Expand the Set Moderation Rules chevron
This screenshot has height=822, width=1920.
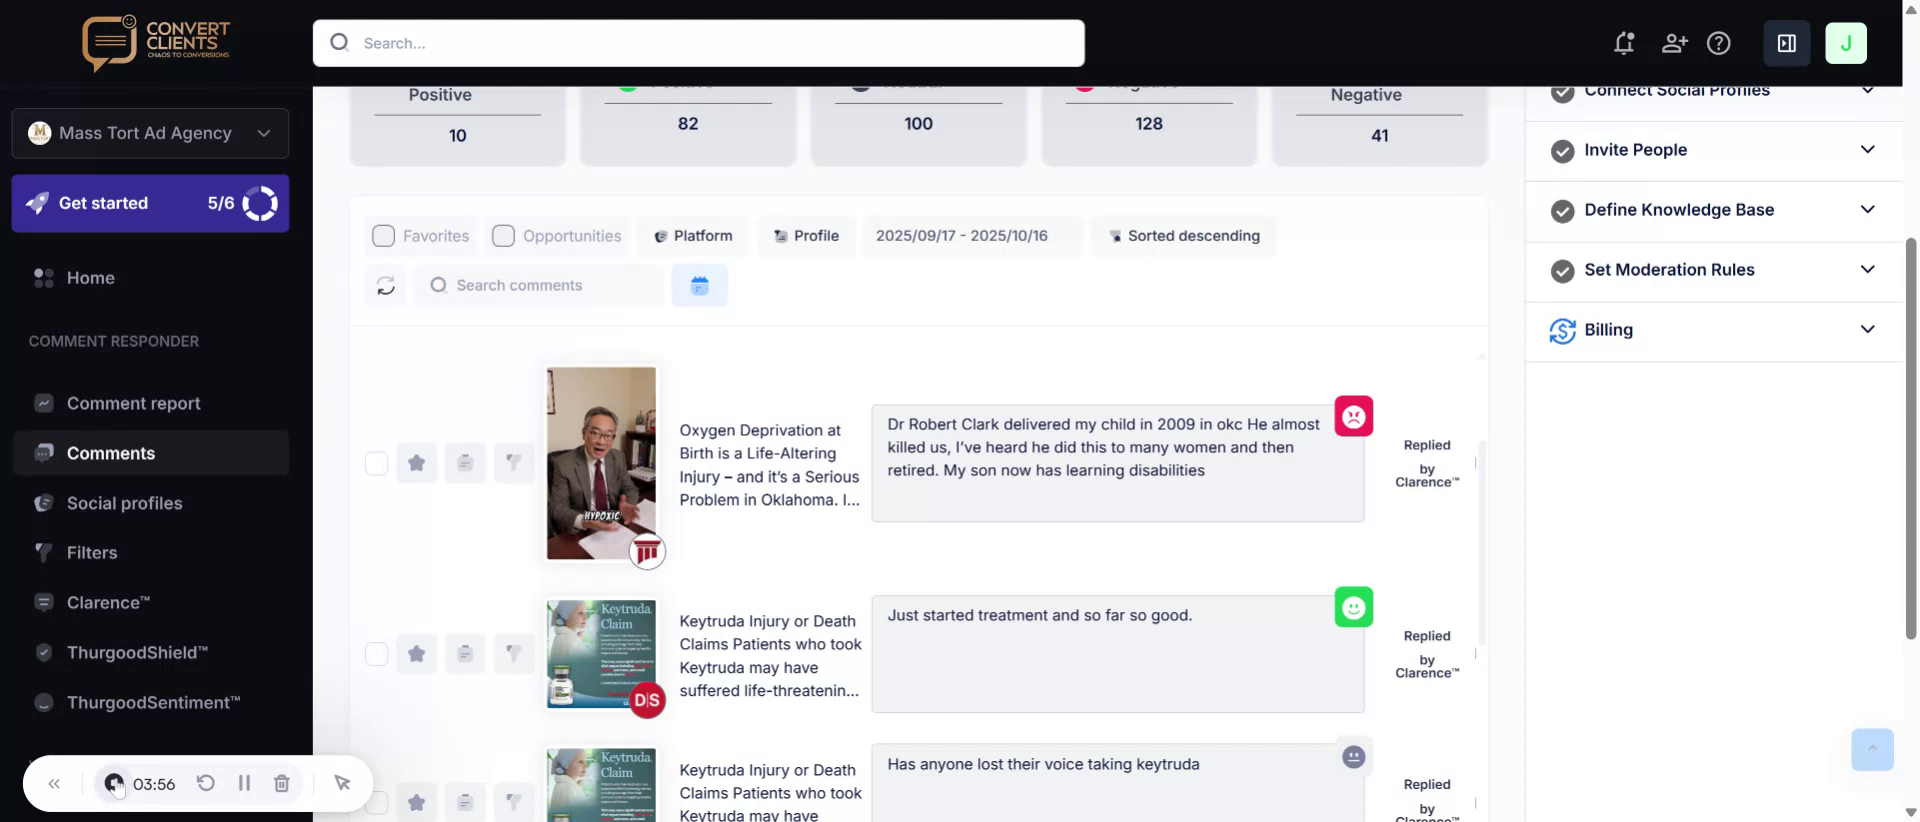[1867, 270]
